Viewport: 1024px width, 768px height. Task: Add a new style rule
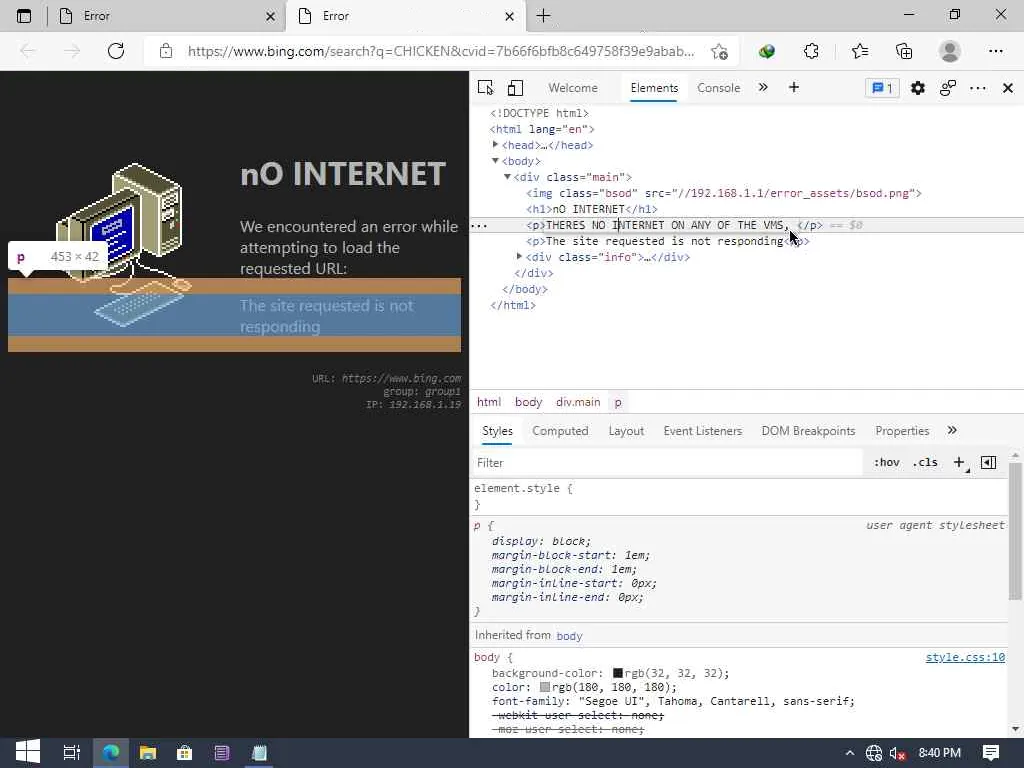point(959,463)
